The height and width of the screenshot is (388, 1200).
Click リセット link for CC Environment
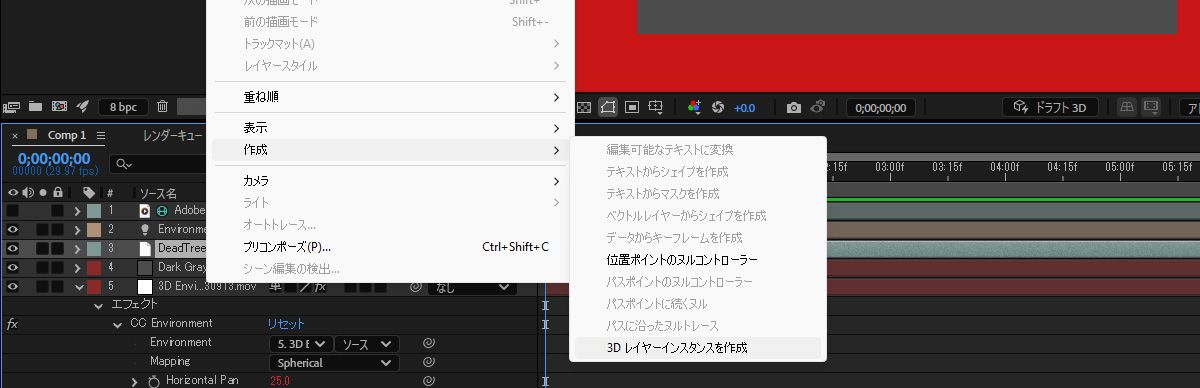click(286, 324)
